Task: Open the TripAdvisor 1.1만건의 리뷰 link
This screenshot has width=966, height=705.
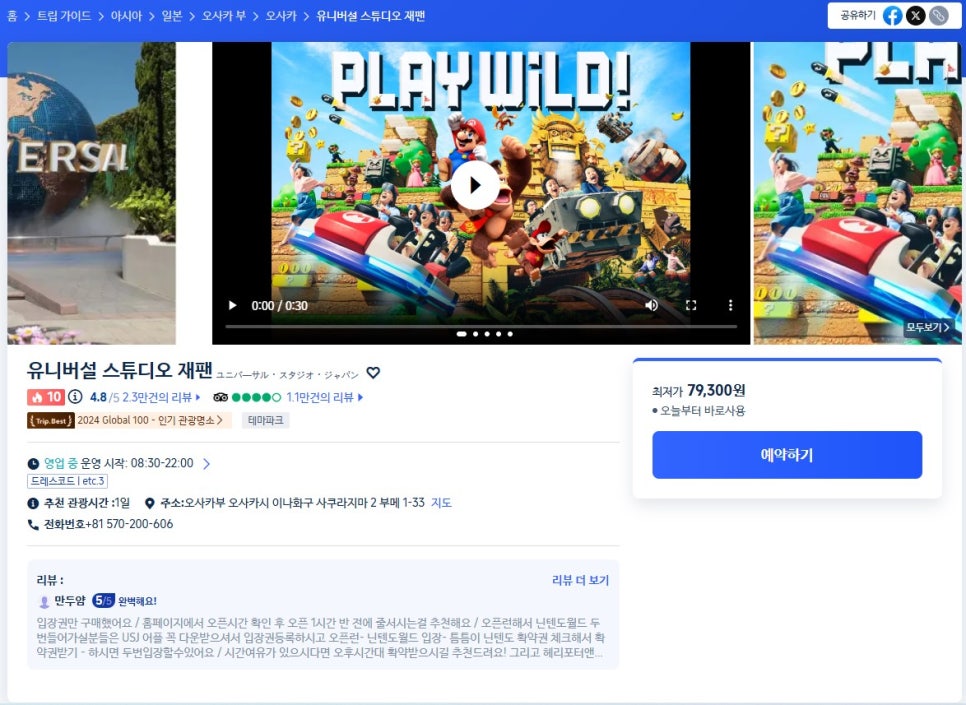Action: pos(325,397)
